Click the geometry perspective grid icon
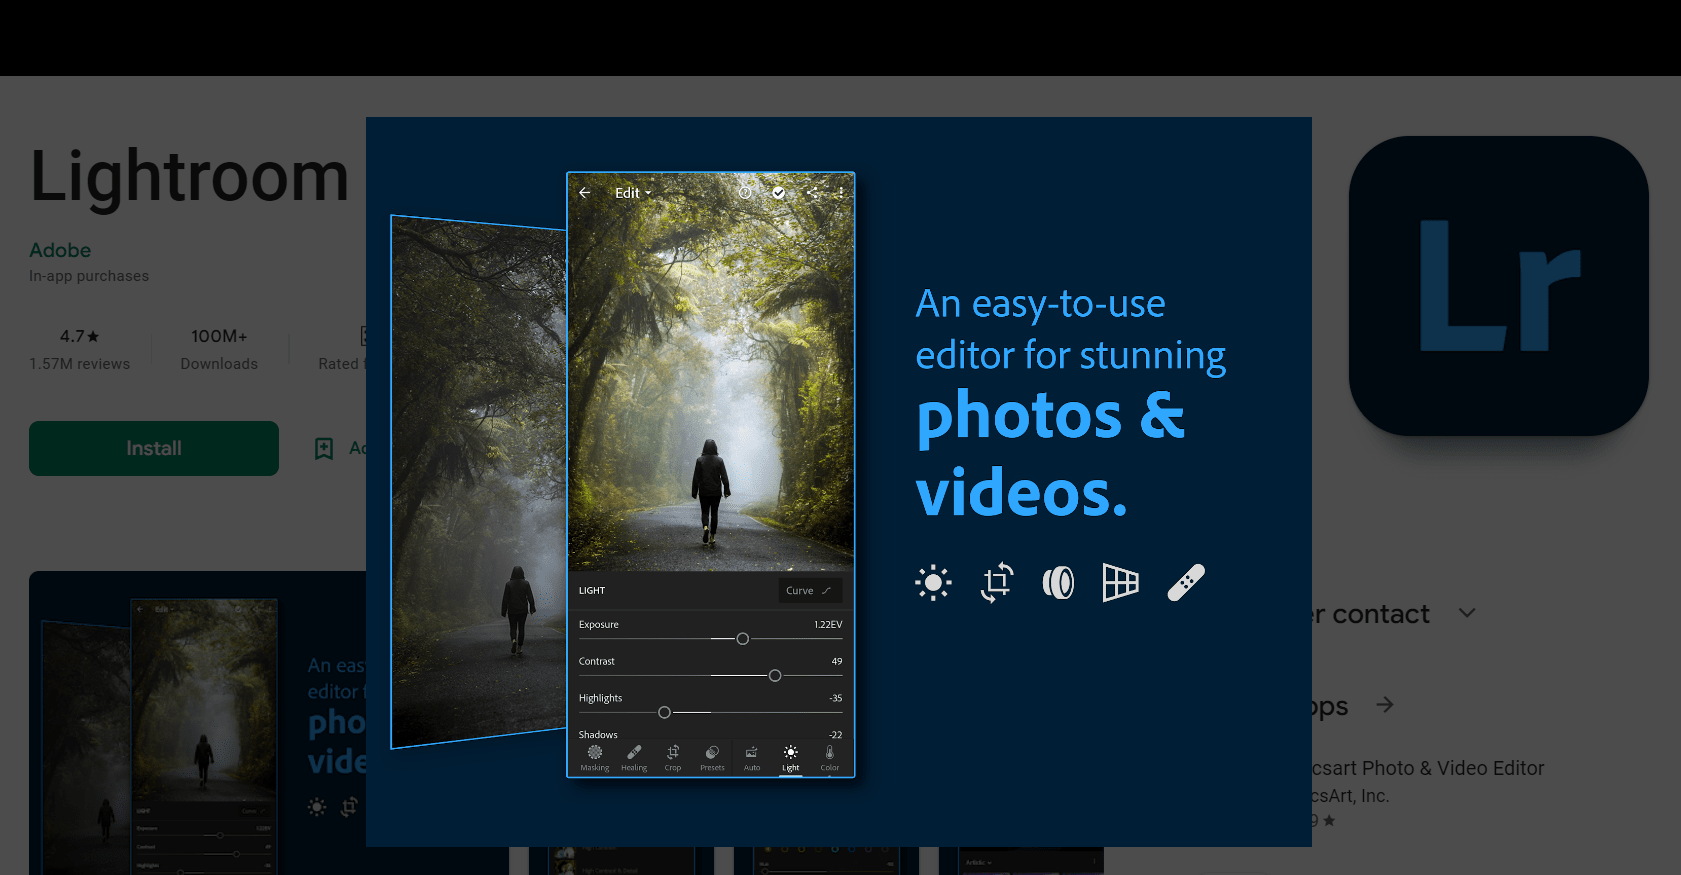 1120,583
